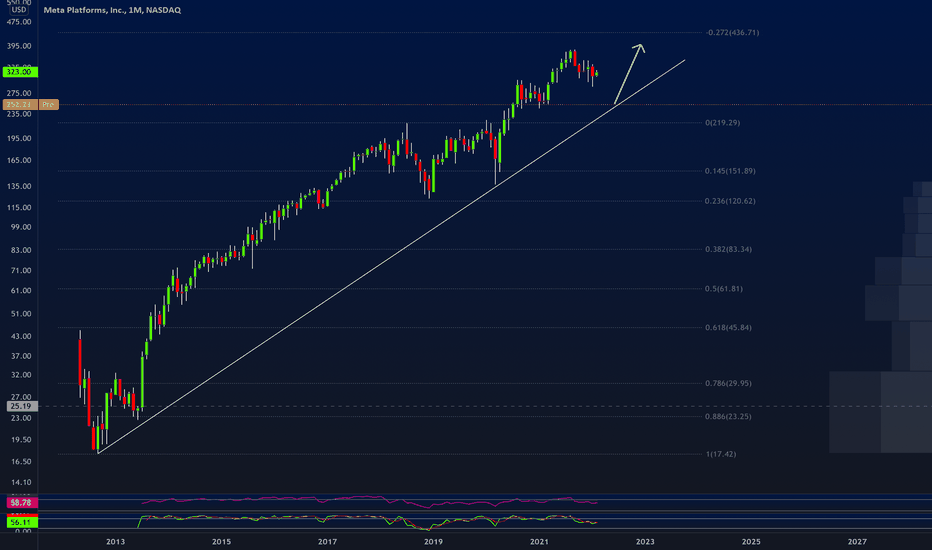Click 14.10 on the price axis
Image resolution: width=932 pixels, height=550 pixels.
pyautogui.click(x=21, y=482)
